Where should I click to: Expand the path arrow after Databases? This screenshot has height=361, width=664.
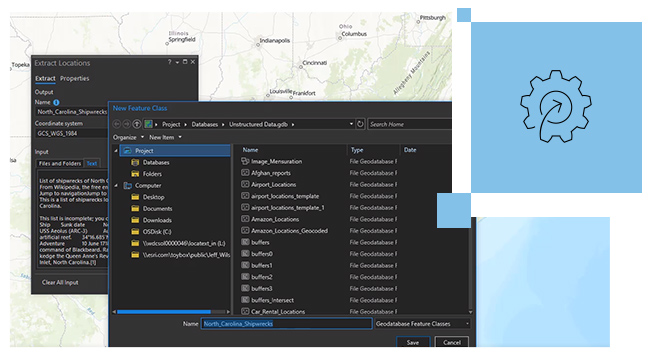coord(223,125)
